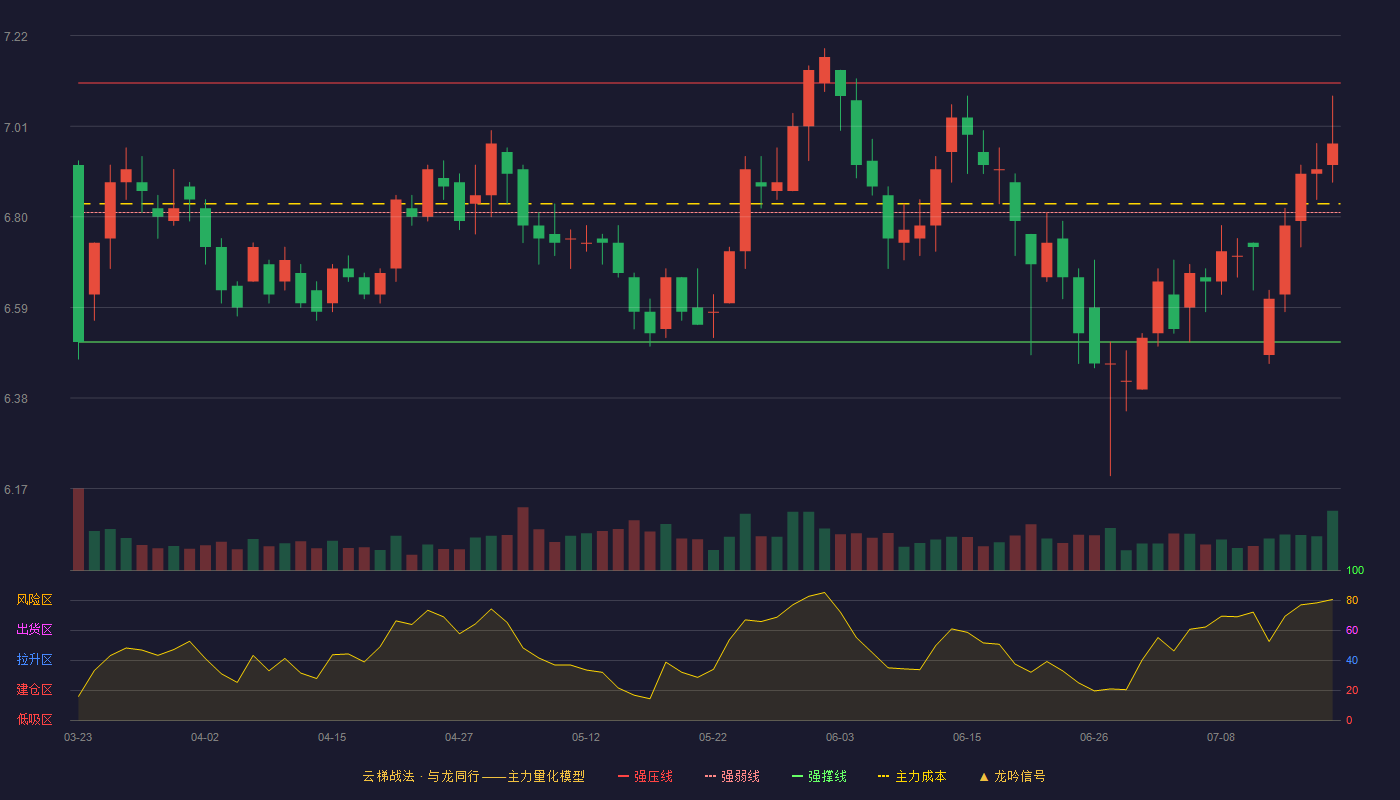Click the 03-23 date label
The height and width of the screenshot is (800, 1400).
(78, 737)
